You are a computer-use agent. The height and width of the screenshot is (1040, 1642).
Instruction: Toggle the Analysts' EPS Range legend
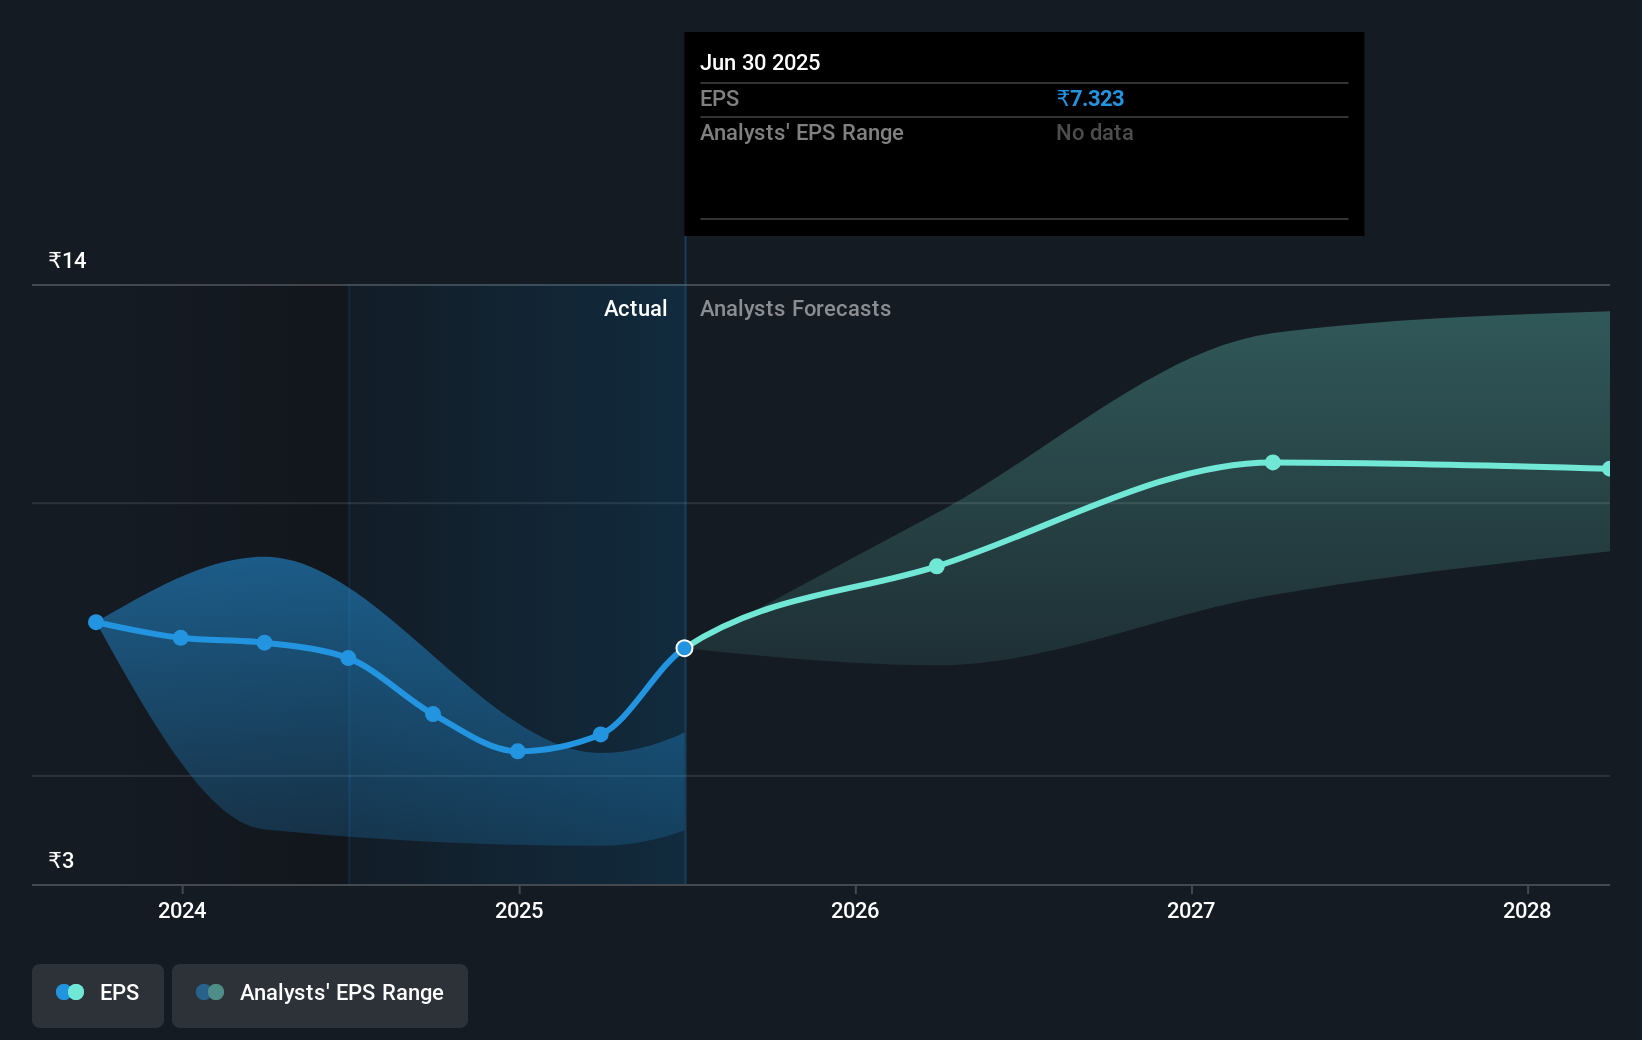[320, 993]
